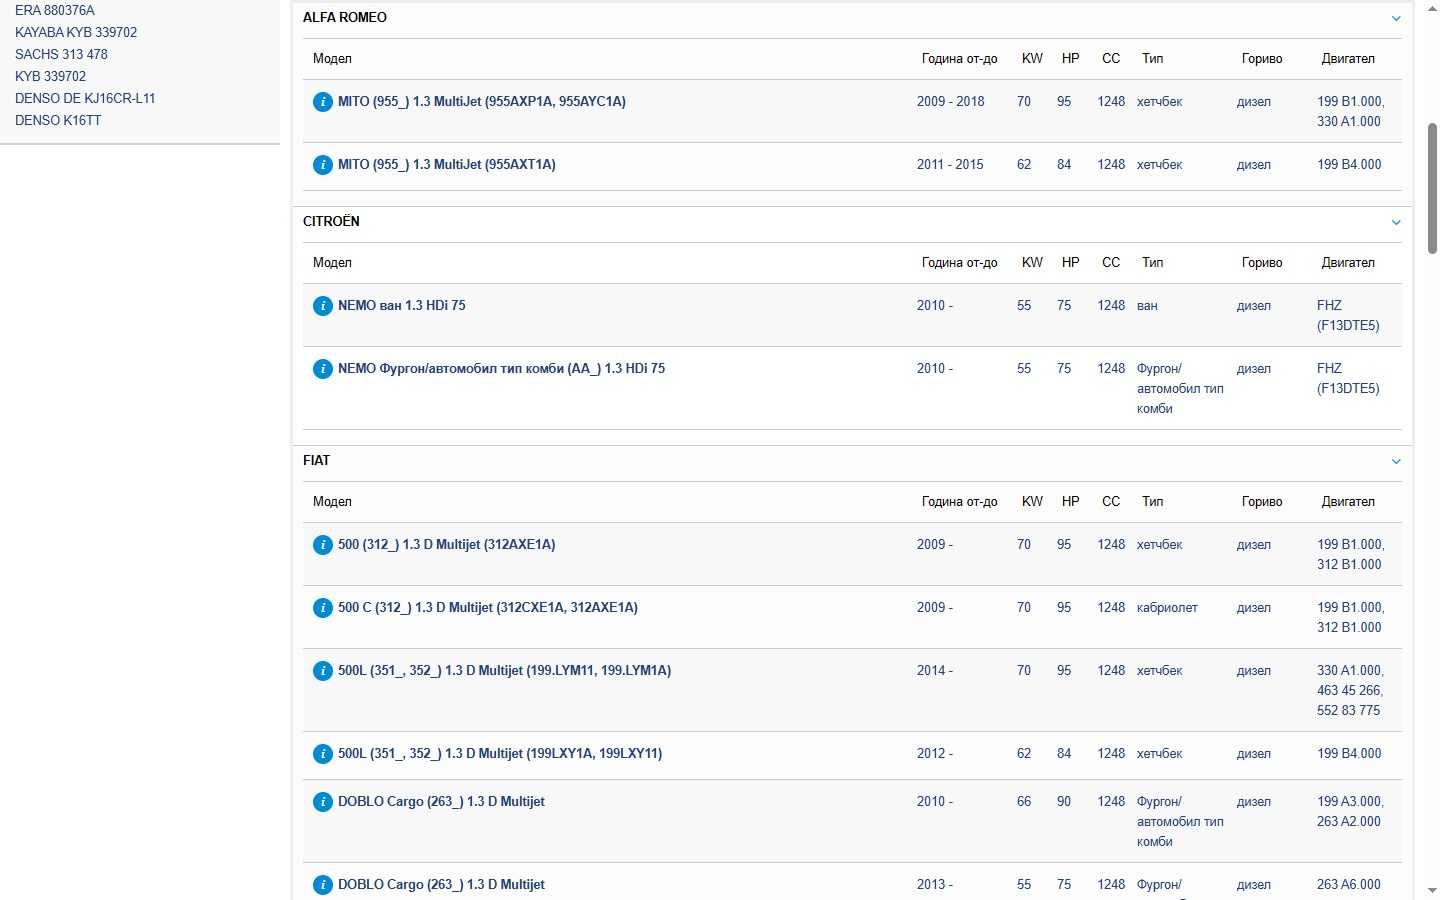Click info icon for Fiat 500 (312_)

[x=322, y=545]
